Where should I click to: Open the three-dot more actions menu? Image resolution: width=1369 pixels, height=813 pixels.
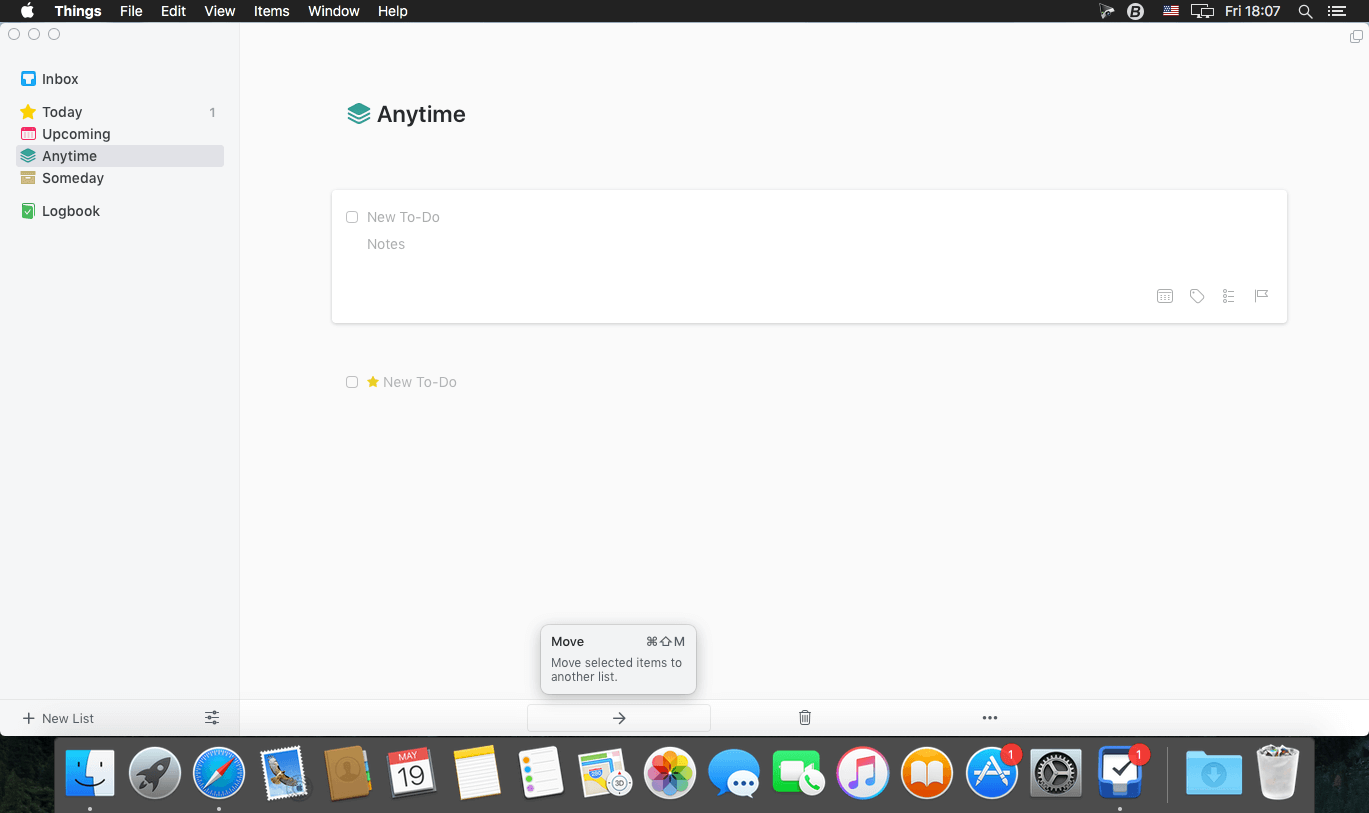point(990,718)
